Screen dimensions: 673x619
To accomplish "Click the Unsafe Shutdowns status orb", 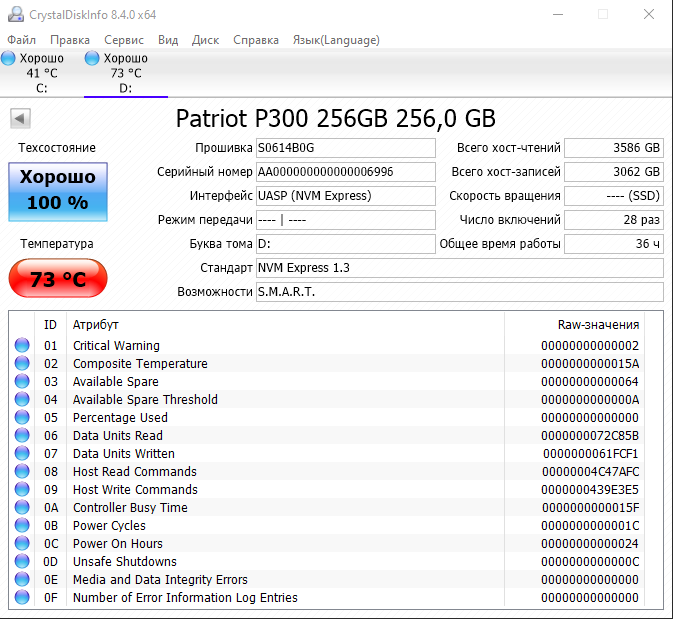I will coord(22,562).
